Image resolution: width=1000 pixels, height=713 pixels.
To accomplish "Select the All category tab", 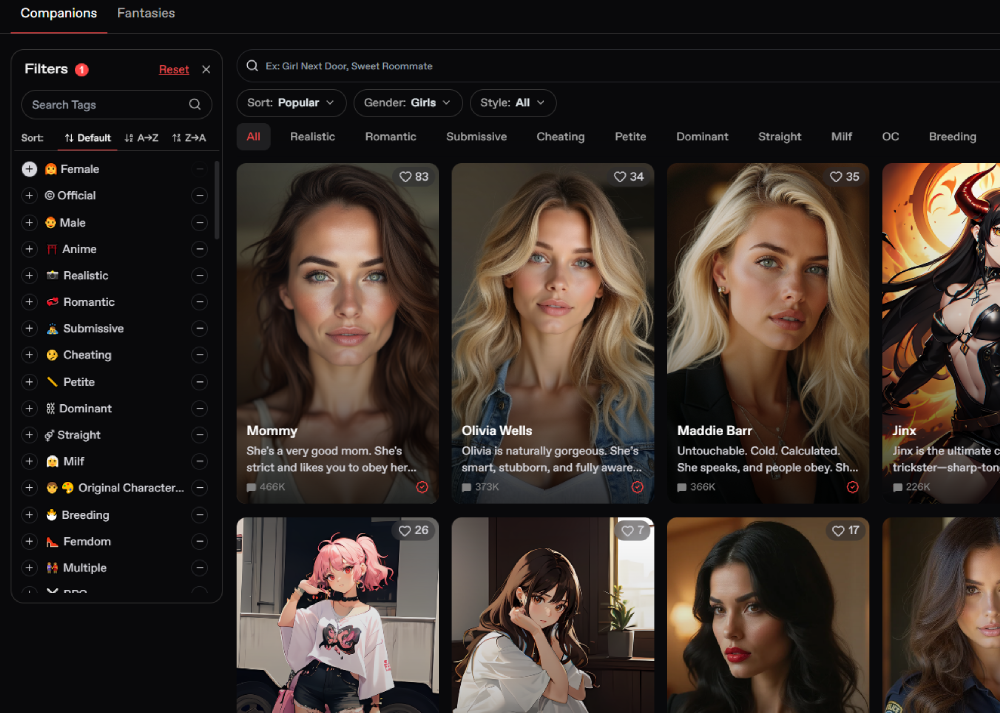I will [x=253, y=136].
